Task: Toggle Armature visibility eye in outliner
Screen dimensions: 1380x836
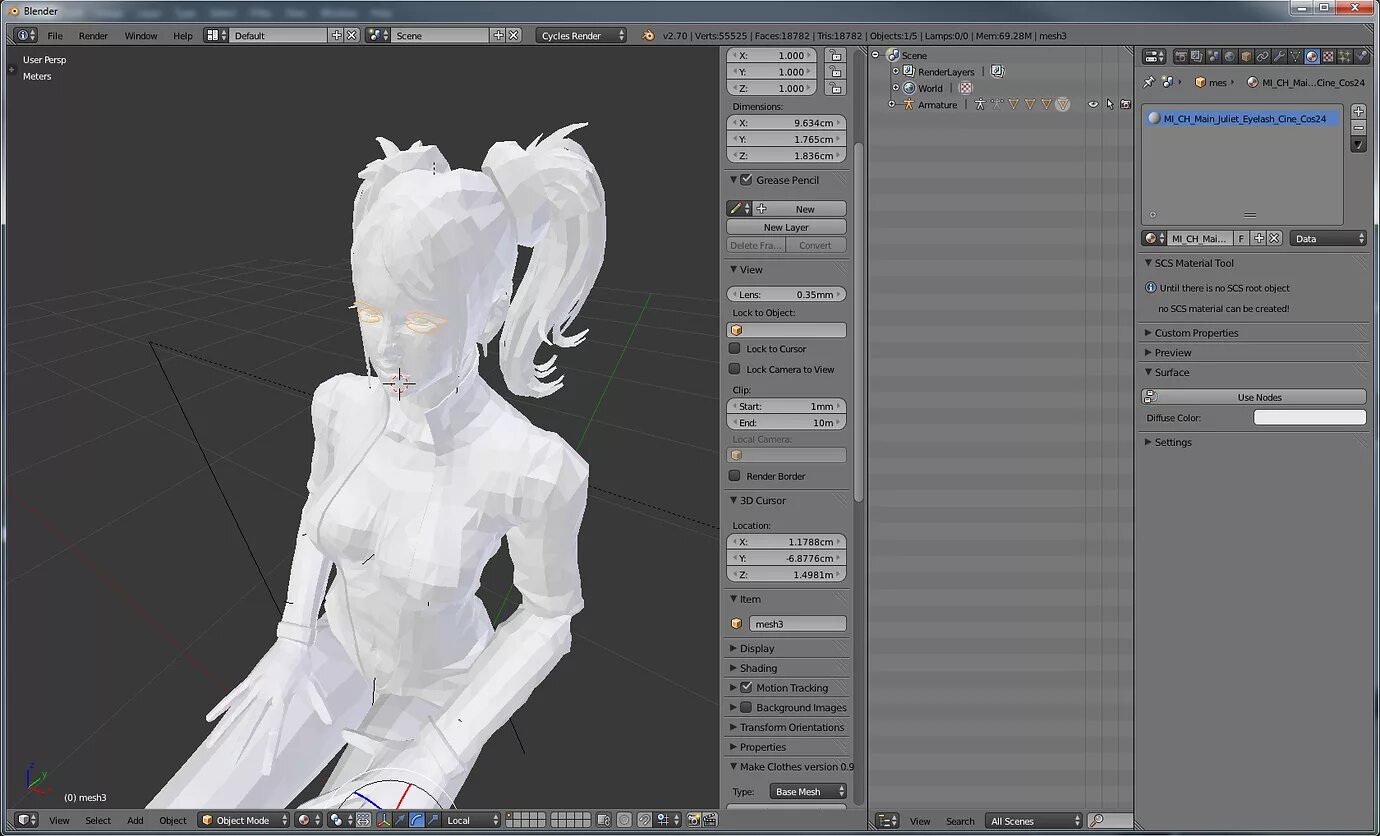Action: click(1093, 104)
